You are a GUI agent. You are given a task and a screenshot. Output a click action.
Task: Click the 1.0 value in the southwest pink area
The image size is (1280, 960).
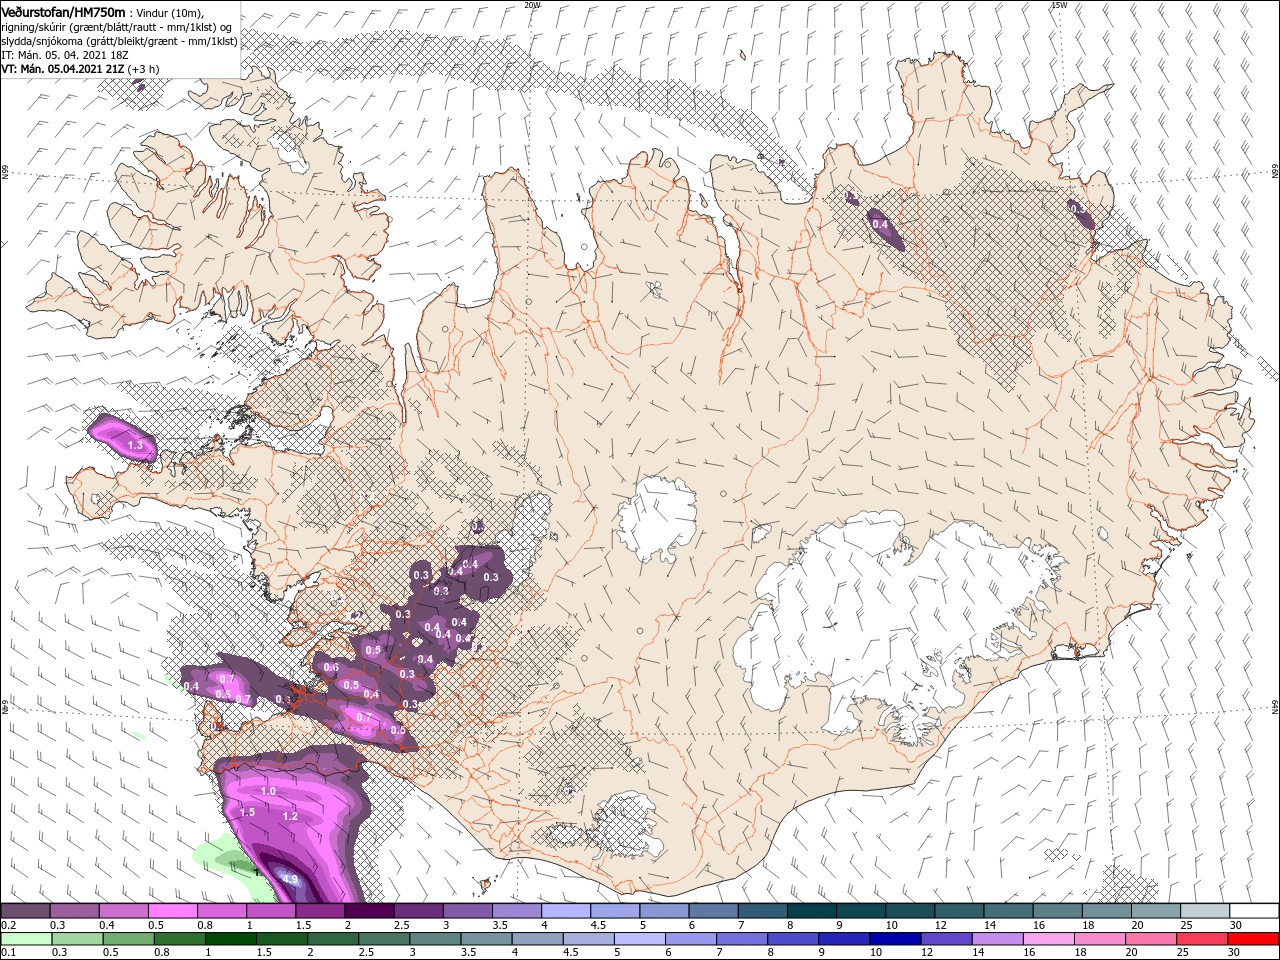coord(268,791)
